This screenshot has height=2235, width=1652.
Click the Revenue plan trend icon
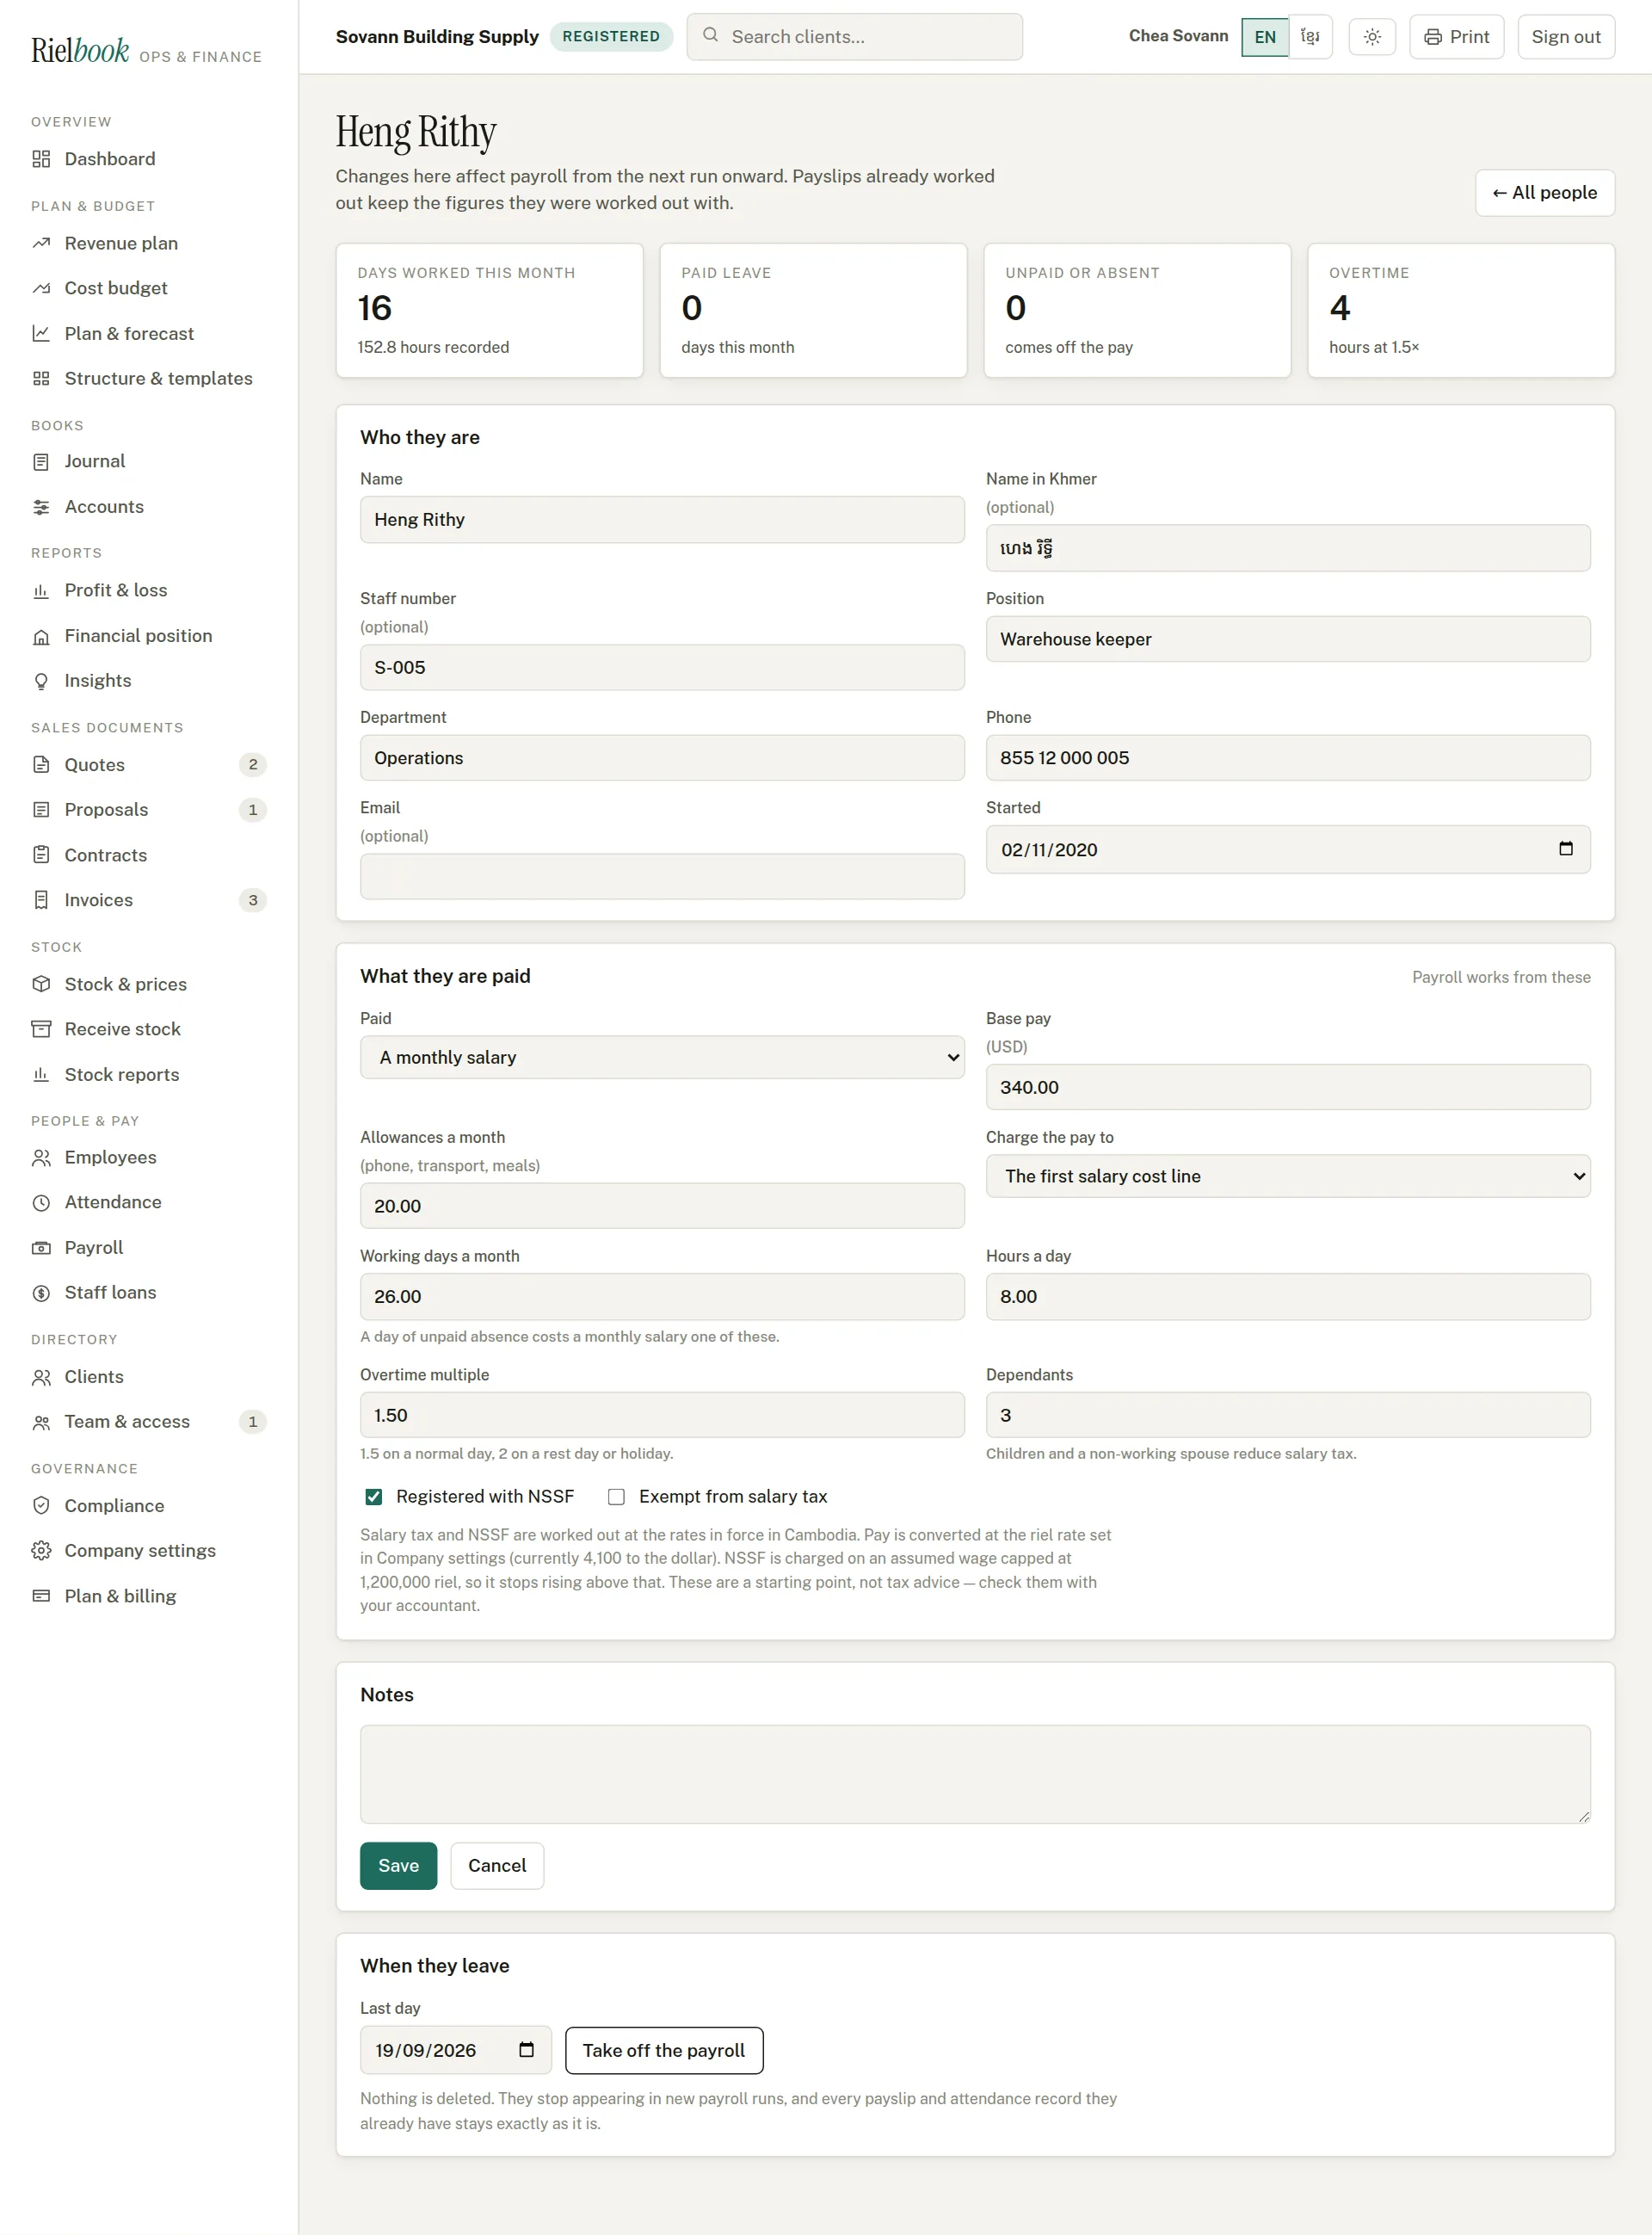pos(41,243)
